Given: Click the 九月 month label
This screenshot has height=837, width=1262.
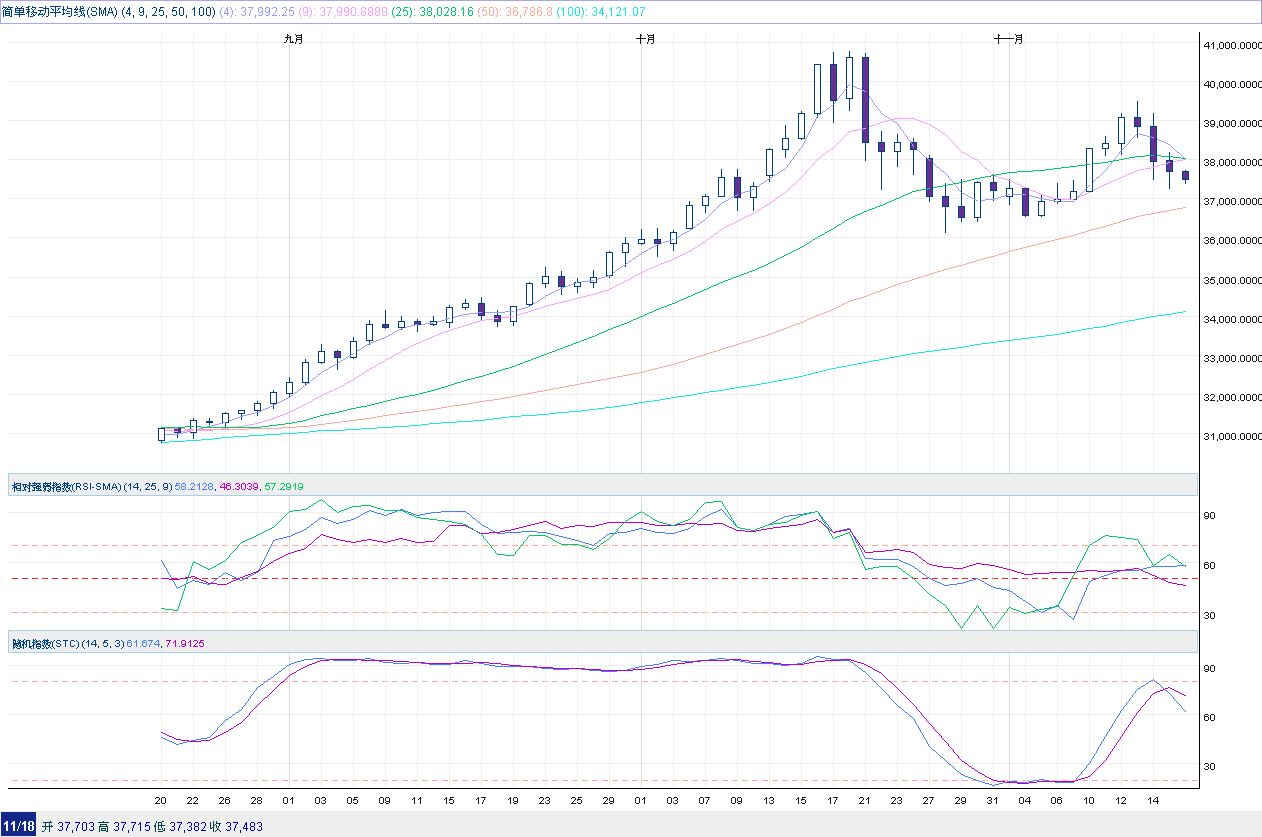Looking at the screenshot, I should pyautogui.click(x=293, y=39).
